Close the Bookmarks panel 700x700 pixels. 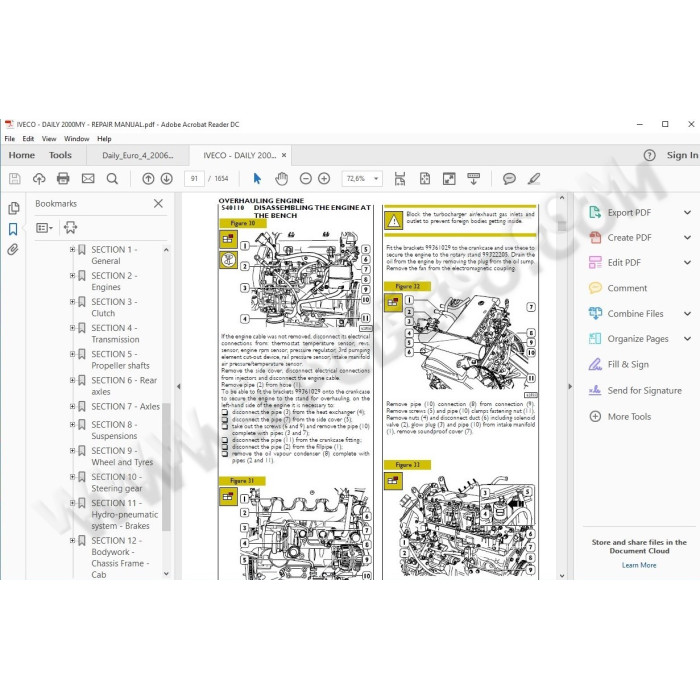tap(158, 204)
